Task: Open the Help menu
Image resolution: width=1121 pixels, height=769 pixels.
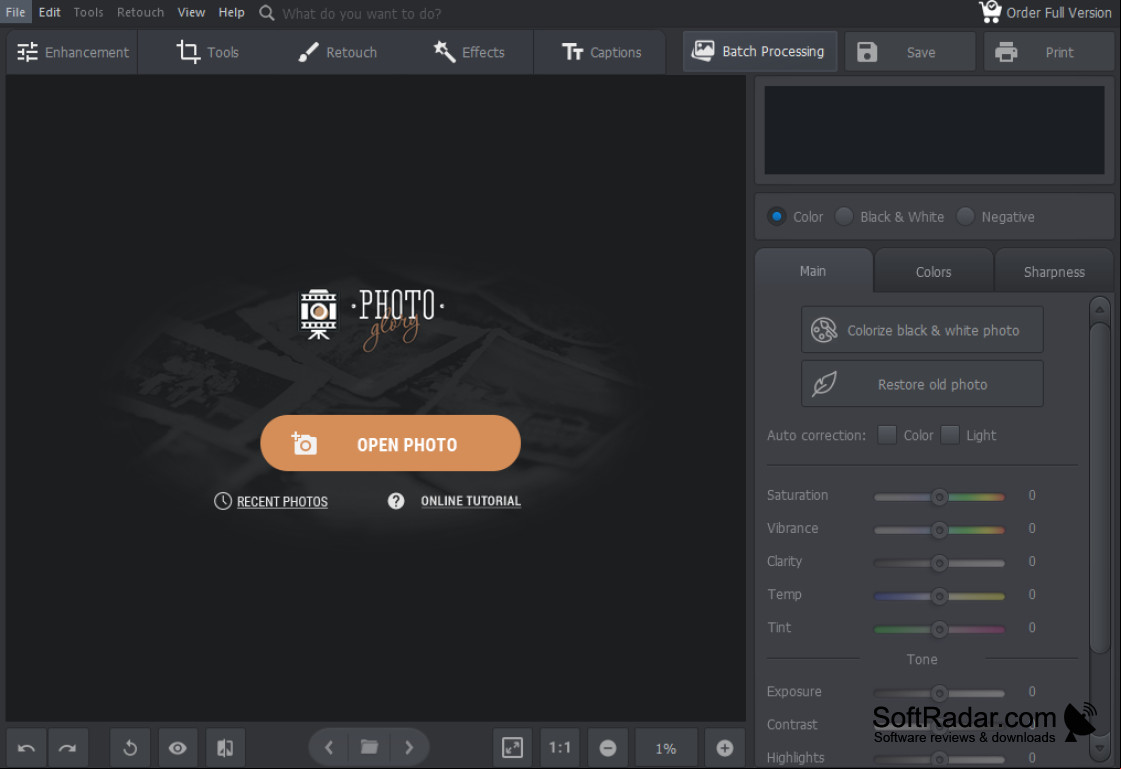Action: pyautogui.click(x=231, y=12)
